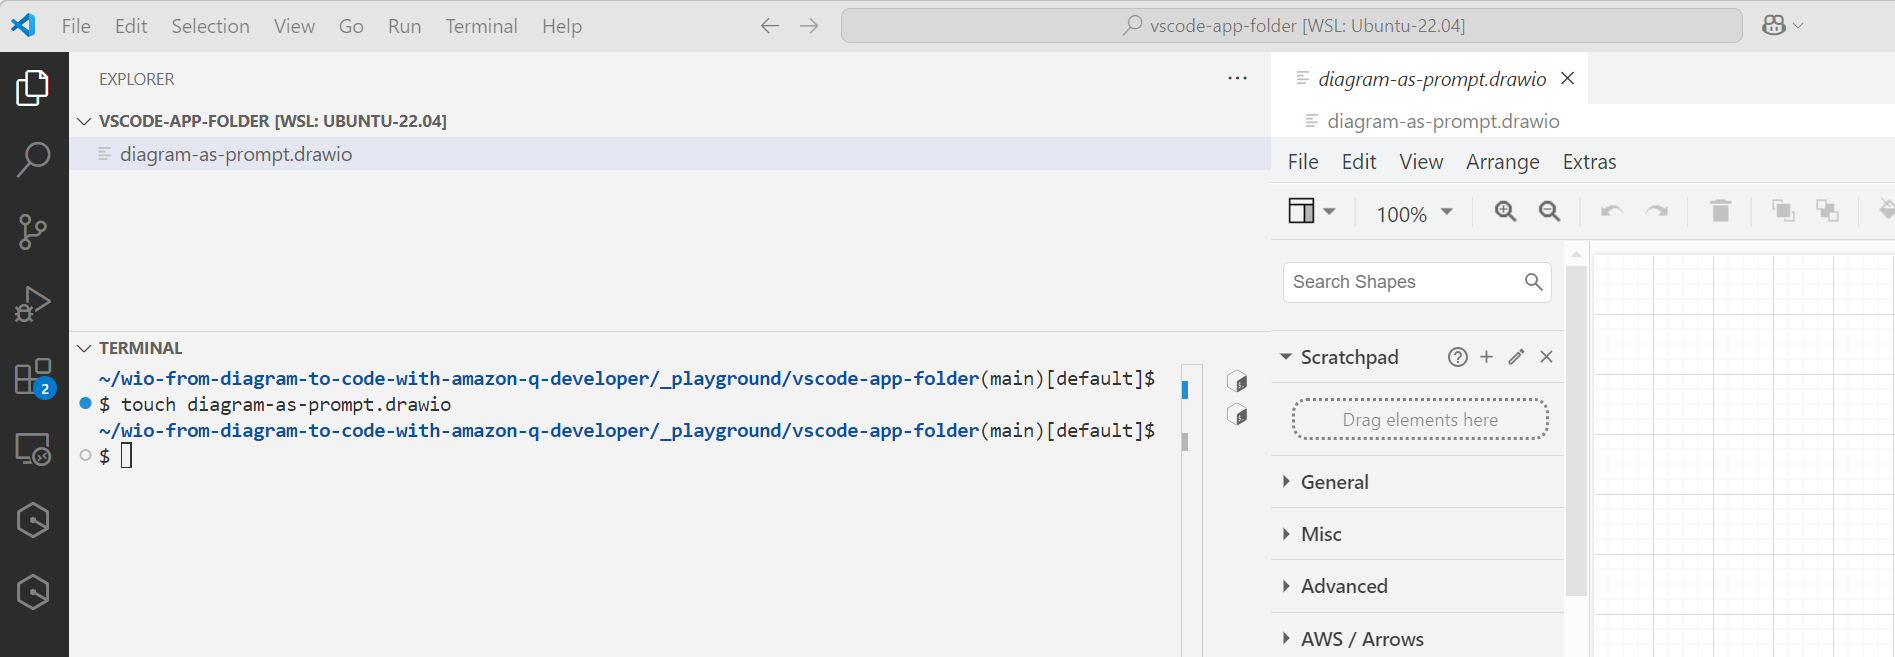Click the paint bucket icon in draw.io toolbar
The height and width of the screenshot is (657, 1895).
(1885, 210)
